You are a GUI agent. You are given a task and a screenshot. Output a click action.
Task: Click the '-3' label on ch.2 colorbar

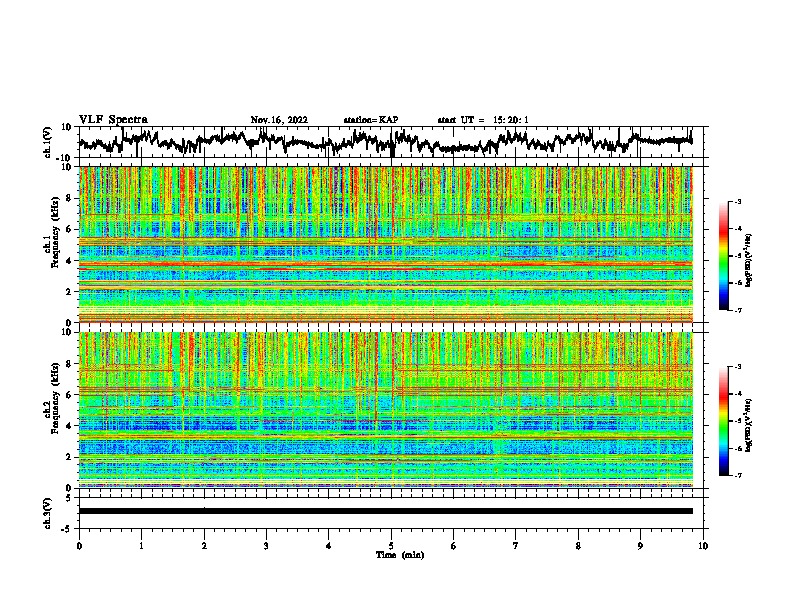(x=738, y=367)
